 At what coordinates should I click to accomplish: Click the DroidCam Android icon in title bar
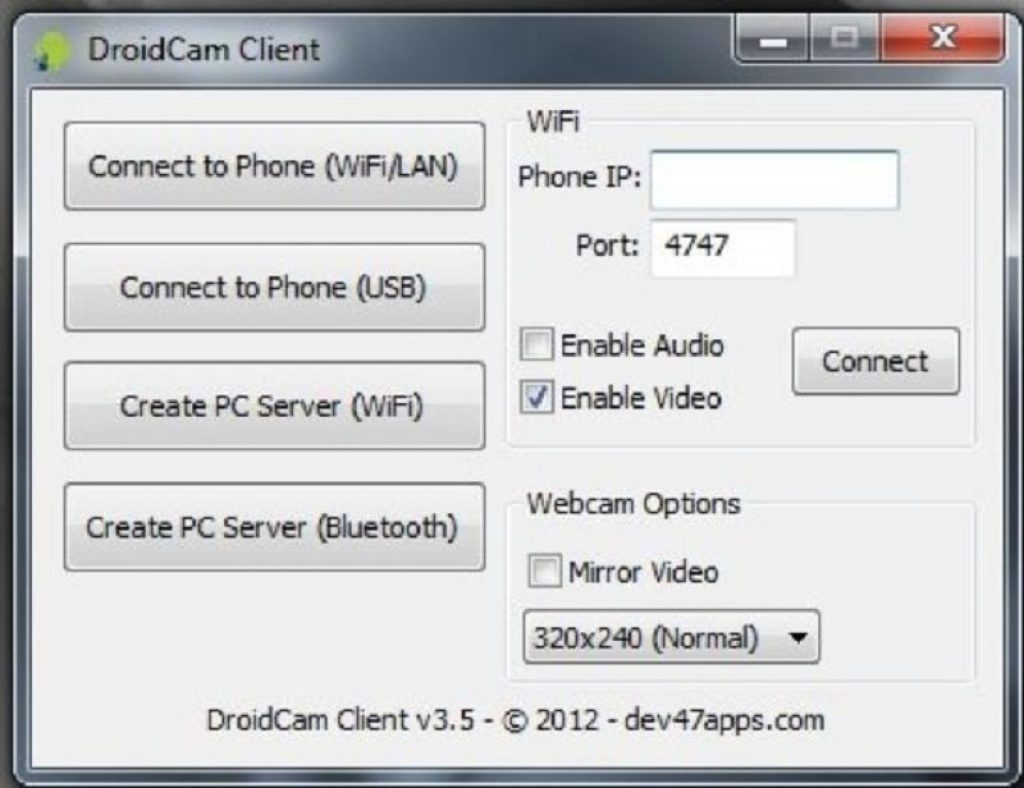click(x=53, y=51)
